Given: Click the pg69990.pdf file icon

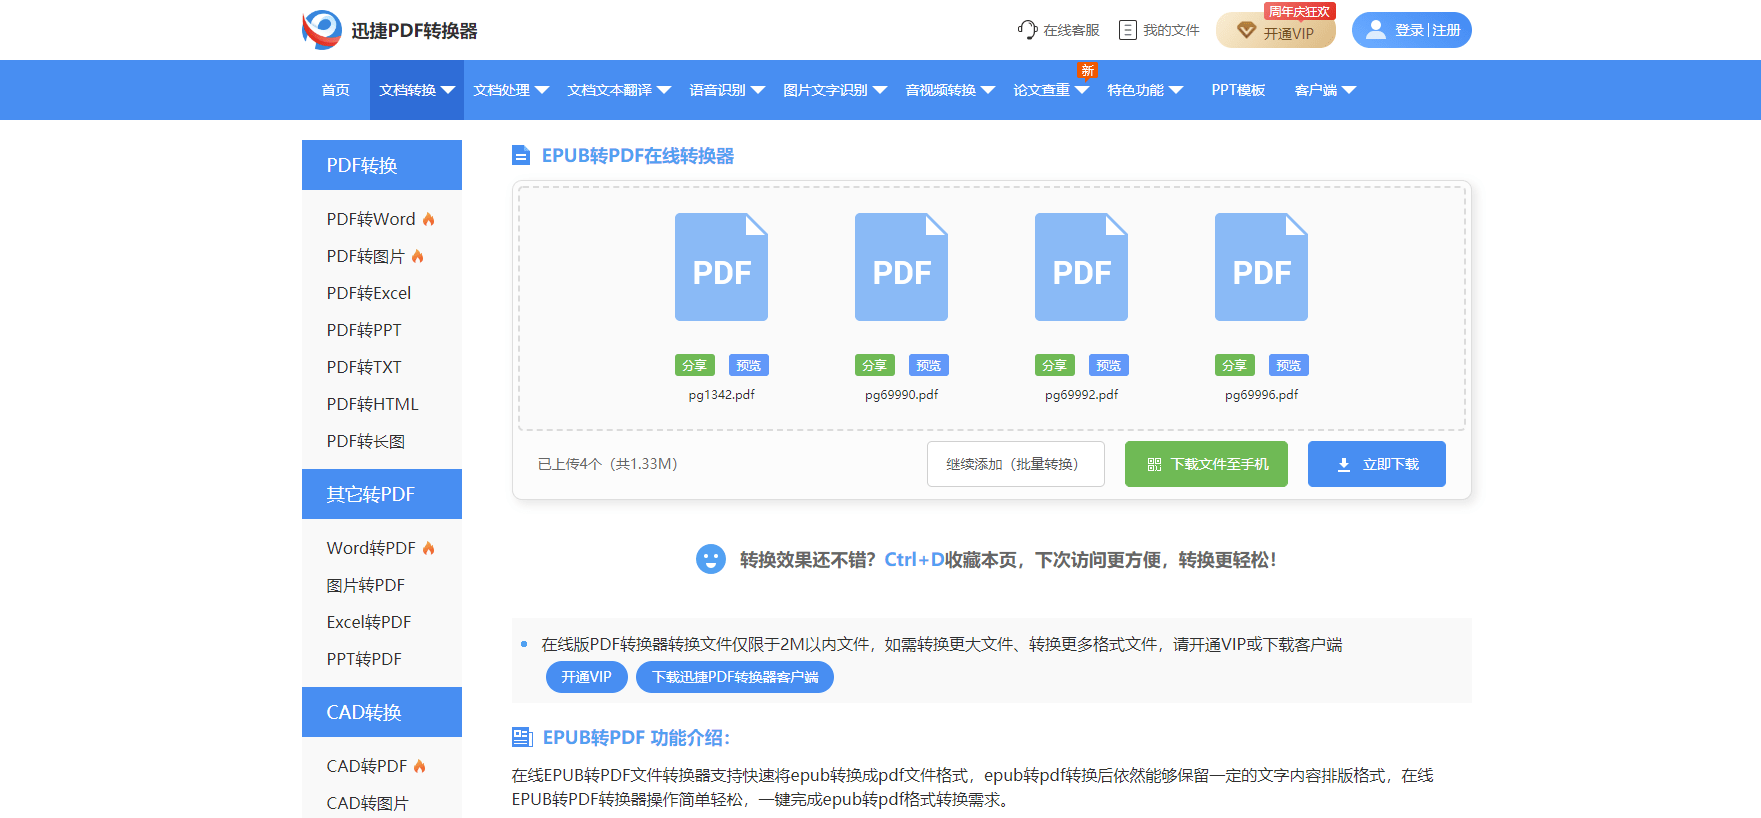Looking at the screenshot, I should [901, 267].
